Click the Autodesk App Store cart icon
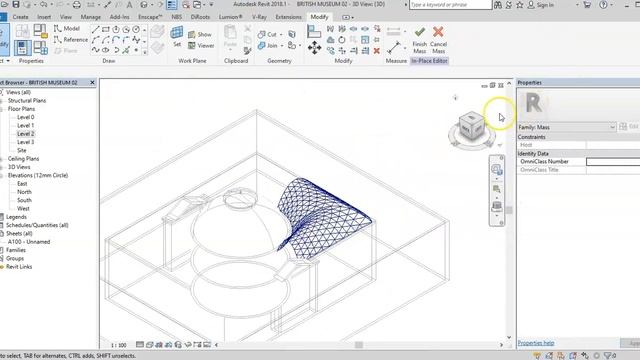 click(x=587, y=5)
